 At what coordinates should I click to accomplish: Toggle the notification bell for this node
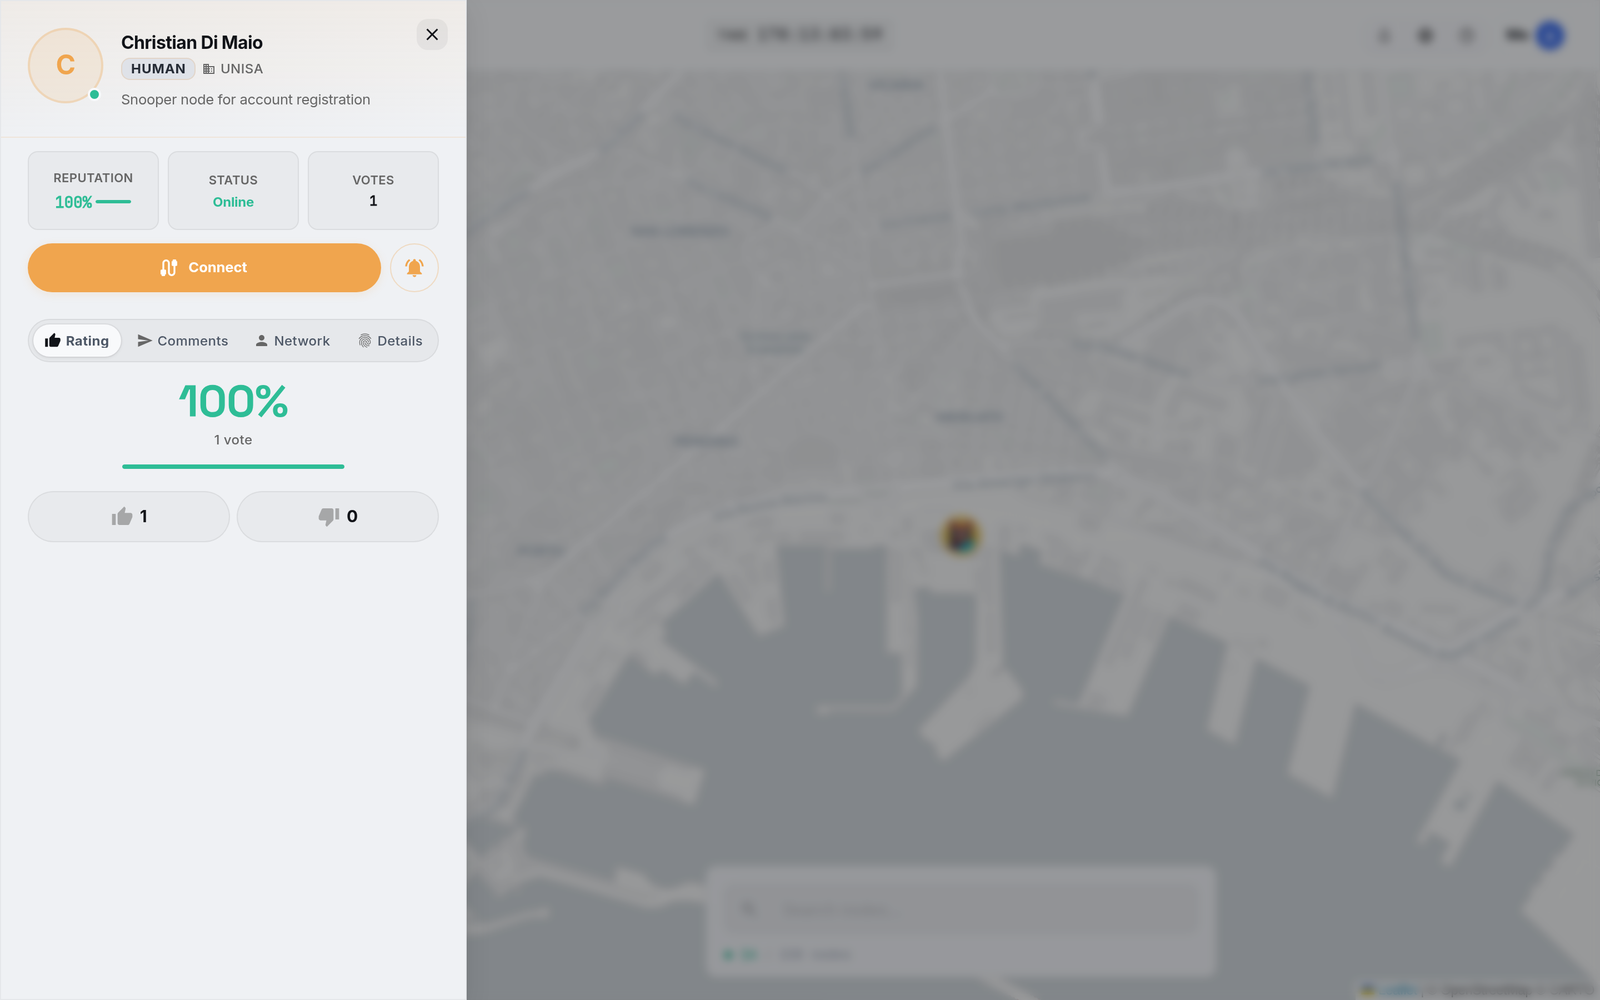tap(414, 268)
